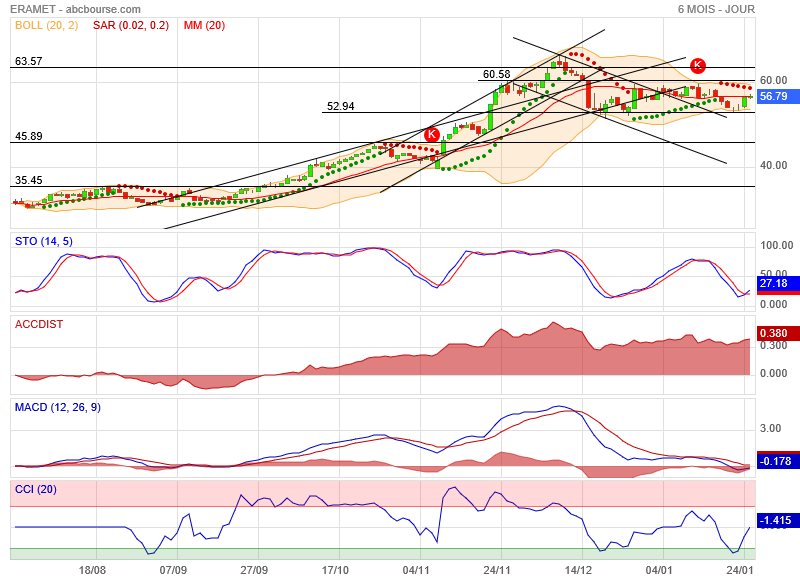Click the 04/01 date axis label
800x580 pixels.
click(659, 570)
